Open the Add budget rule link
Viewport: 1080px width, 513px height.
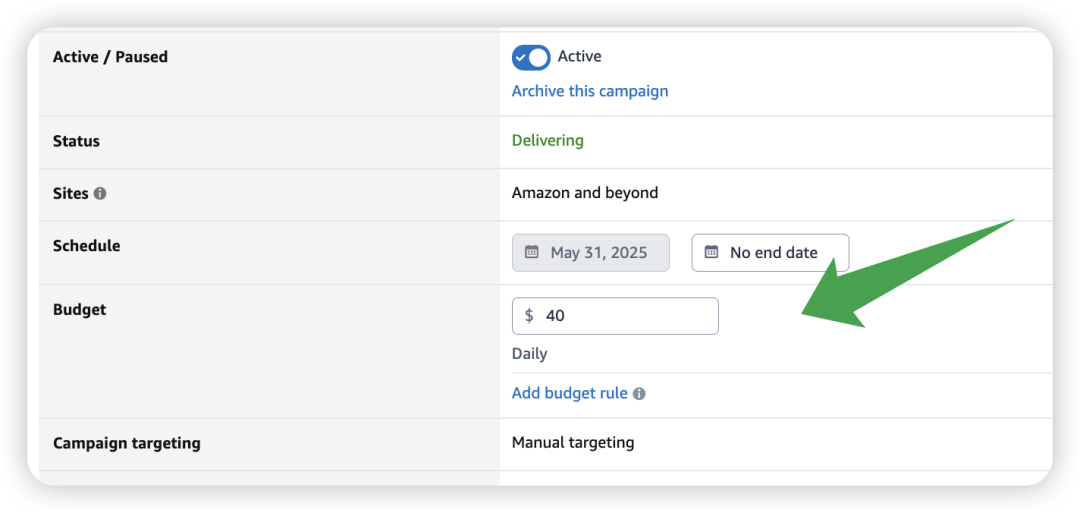(x=569, y=393)
